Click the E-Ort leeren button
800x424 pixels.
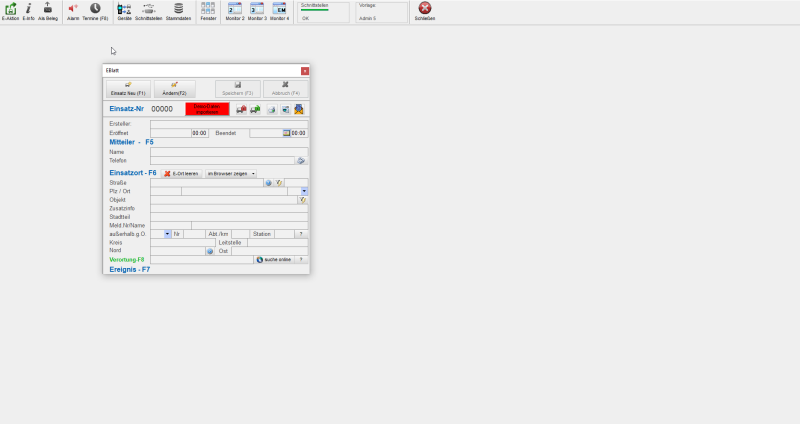(181, 173)
